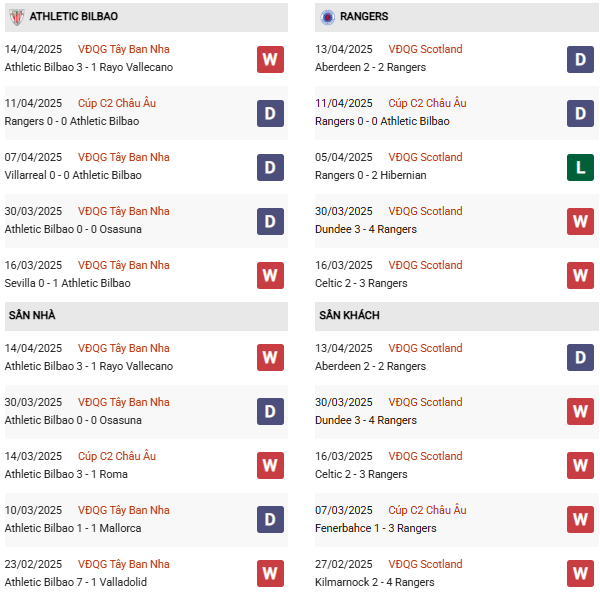Open the Fenerbahce 1 - 3 Rangers match
The image size is (600, 594).
tap(375, 529)
